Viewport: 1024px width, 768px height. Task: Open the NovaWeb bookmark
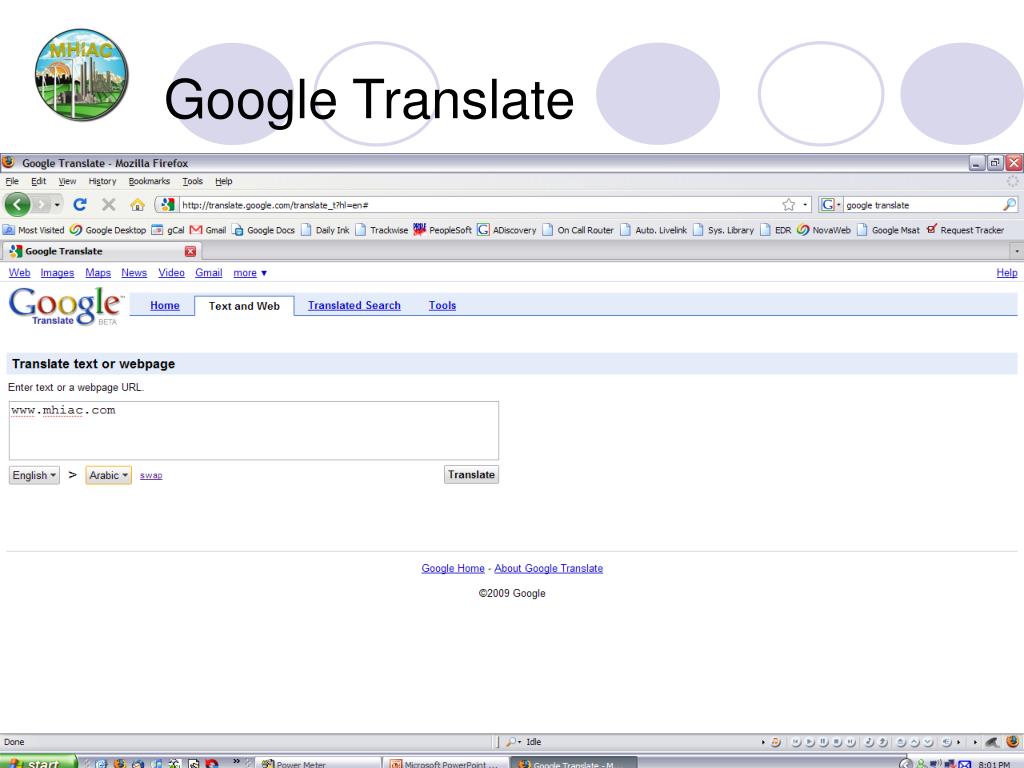(x=824, y=230)
